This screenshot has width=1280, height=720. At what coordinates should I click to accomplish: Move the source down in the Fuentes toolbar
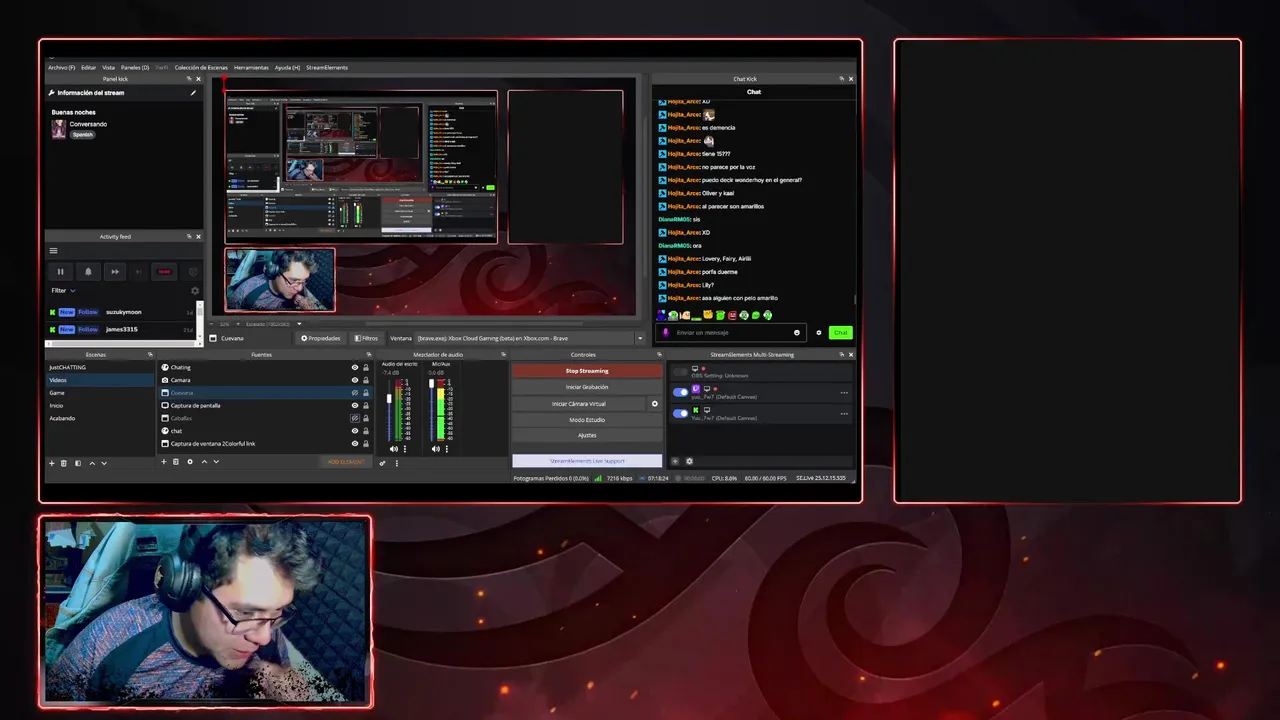[x=216, y=462]
